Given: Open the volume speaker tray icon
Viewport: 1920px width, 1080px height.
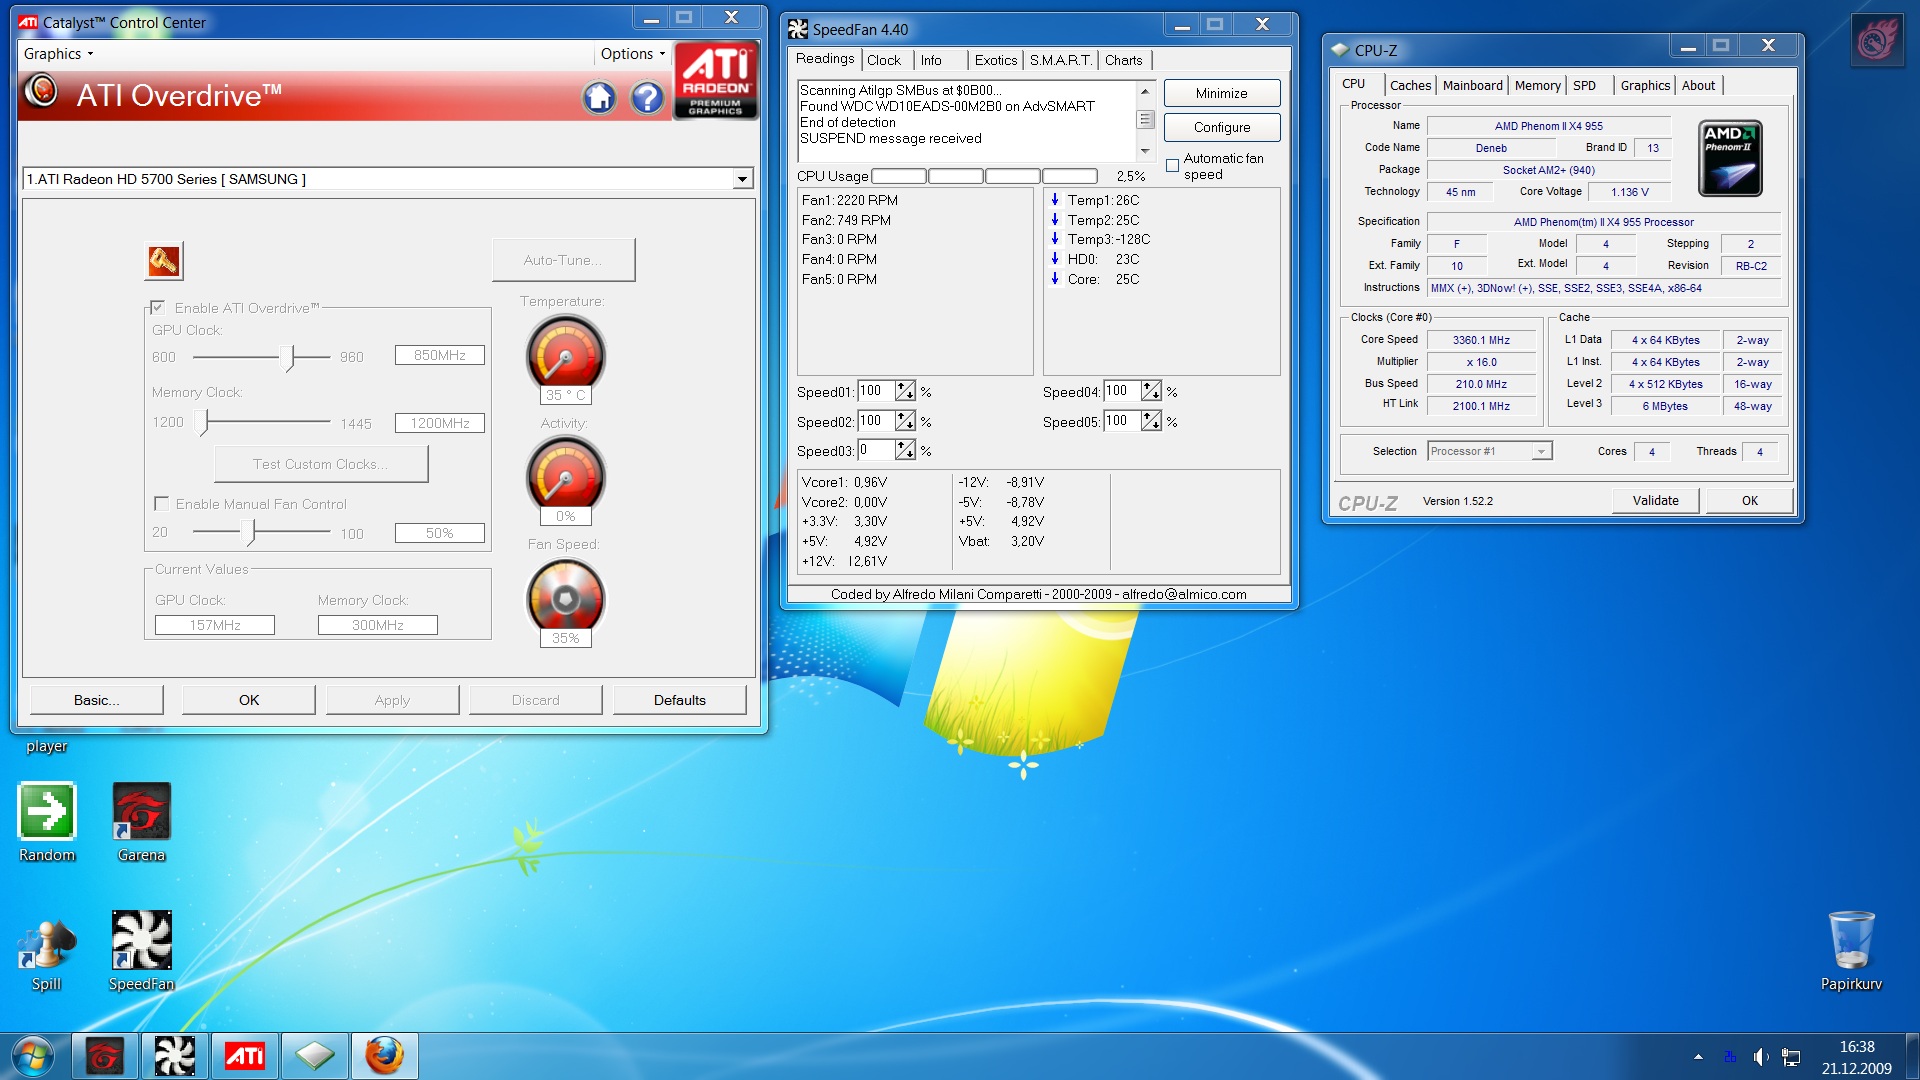Looking at the screenshot, I should pos(1761,1057).
